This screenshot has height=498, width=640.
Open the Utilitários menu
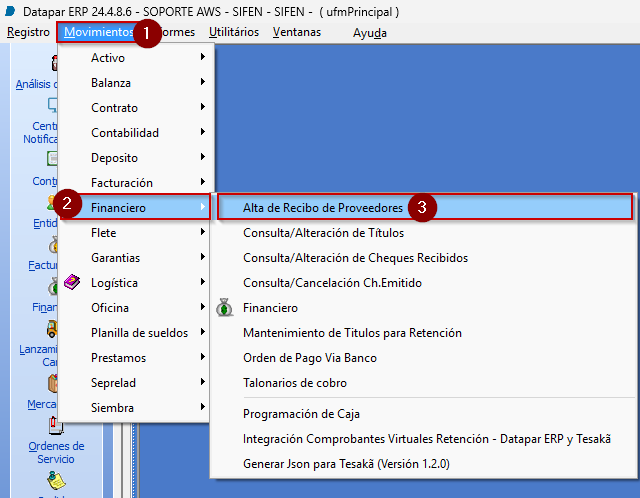click(234, 32)
